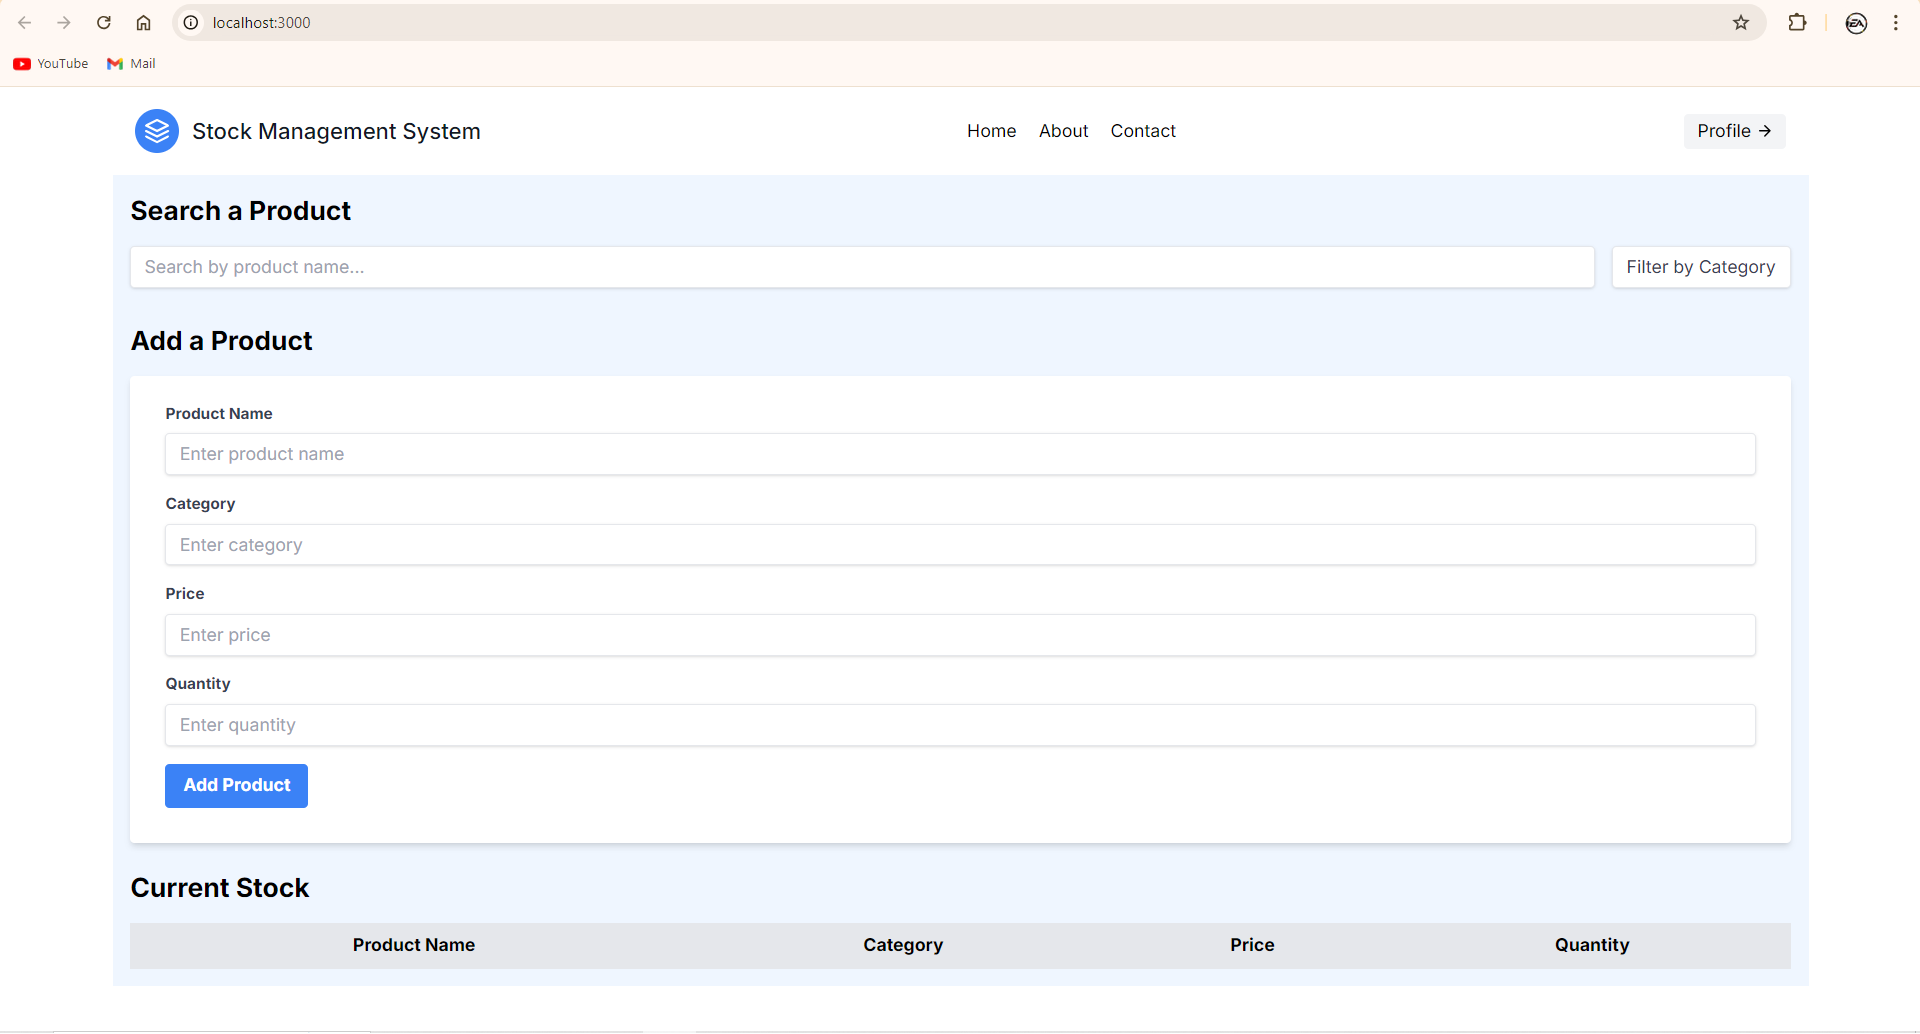Click the Stock Management System logo icon
This screenshot has width=1920, height=1034.
point(157,131)
